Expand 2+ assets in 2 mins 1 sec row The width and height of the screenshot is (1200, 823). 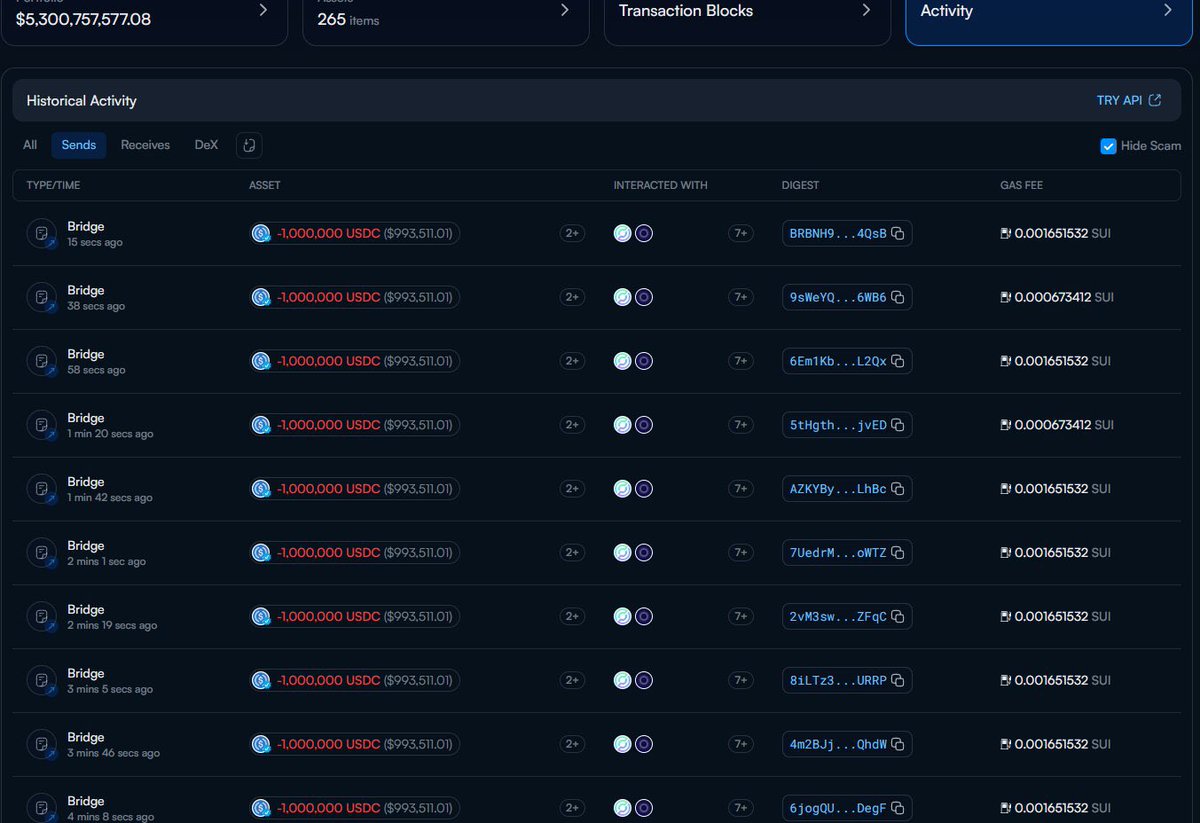click(572, 553)
